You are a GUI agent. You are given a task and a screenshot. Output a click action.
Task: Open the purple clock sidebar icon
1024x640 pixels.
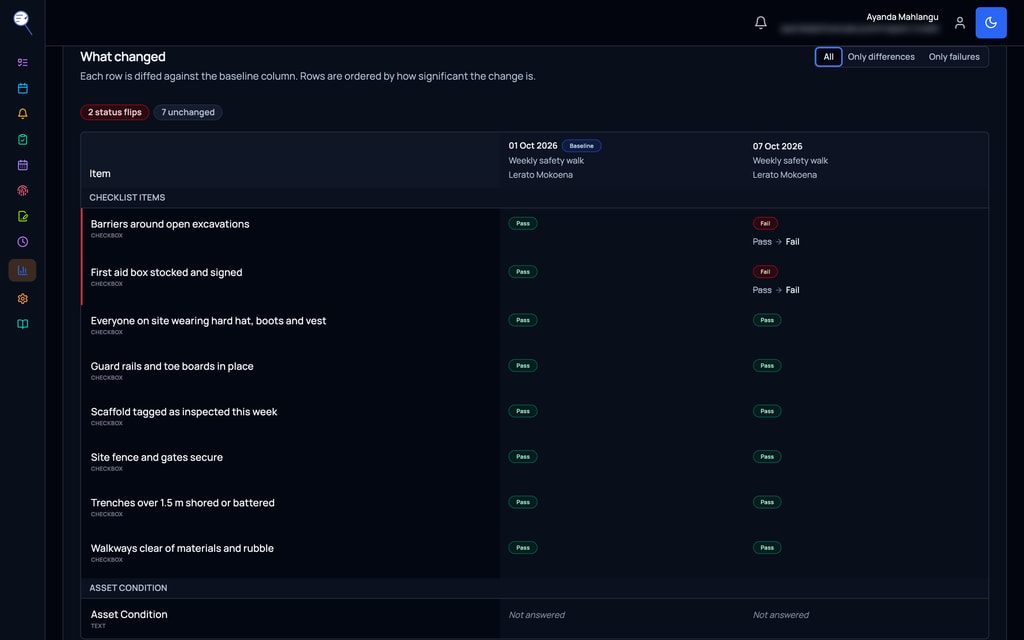pos(22,242)
